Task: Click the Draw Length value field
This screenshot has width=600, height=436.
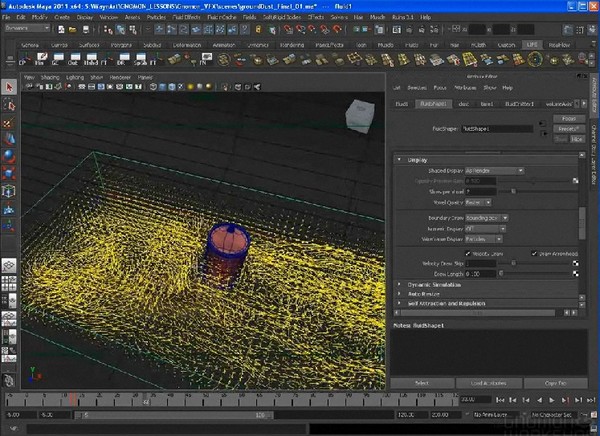Action: point(481,274)
